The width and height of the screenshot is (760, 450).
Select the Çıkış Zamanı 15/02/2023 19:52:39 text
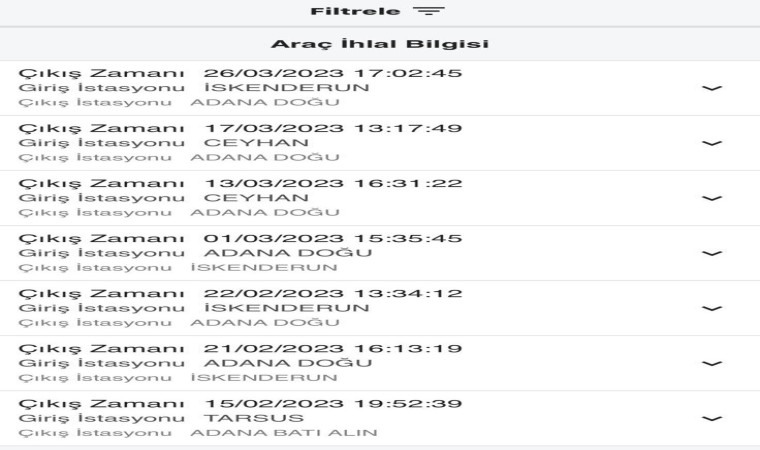240,403
